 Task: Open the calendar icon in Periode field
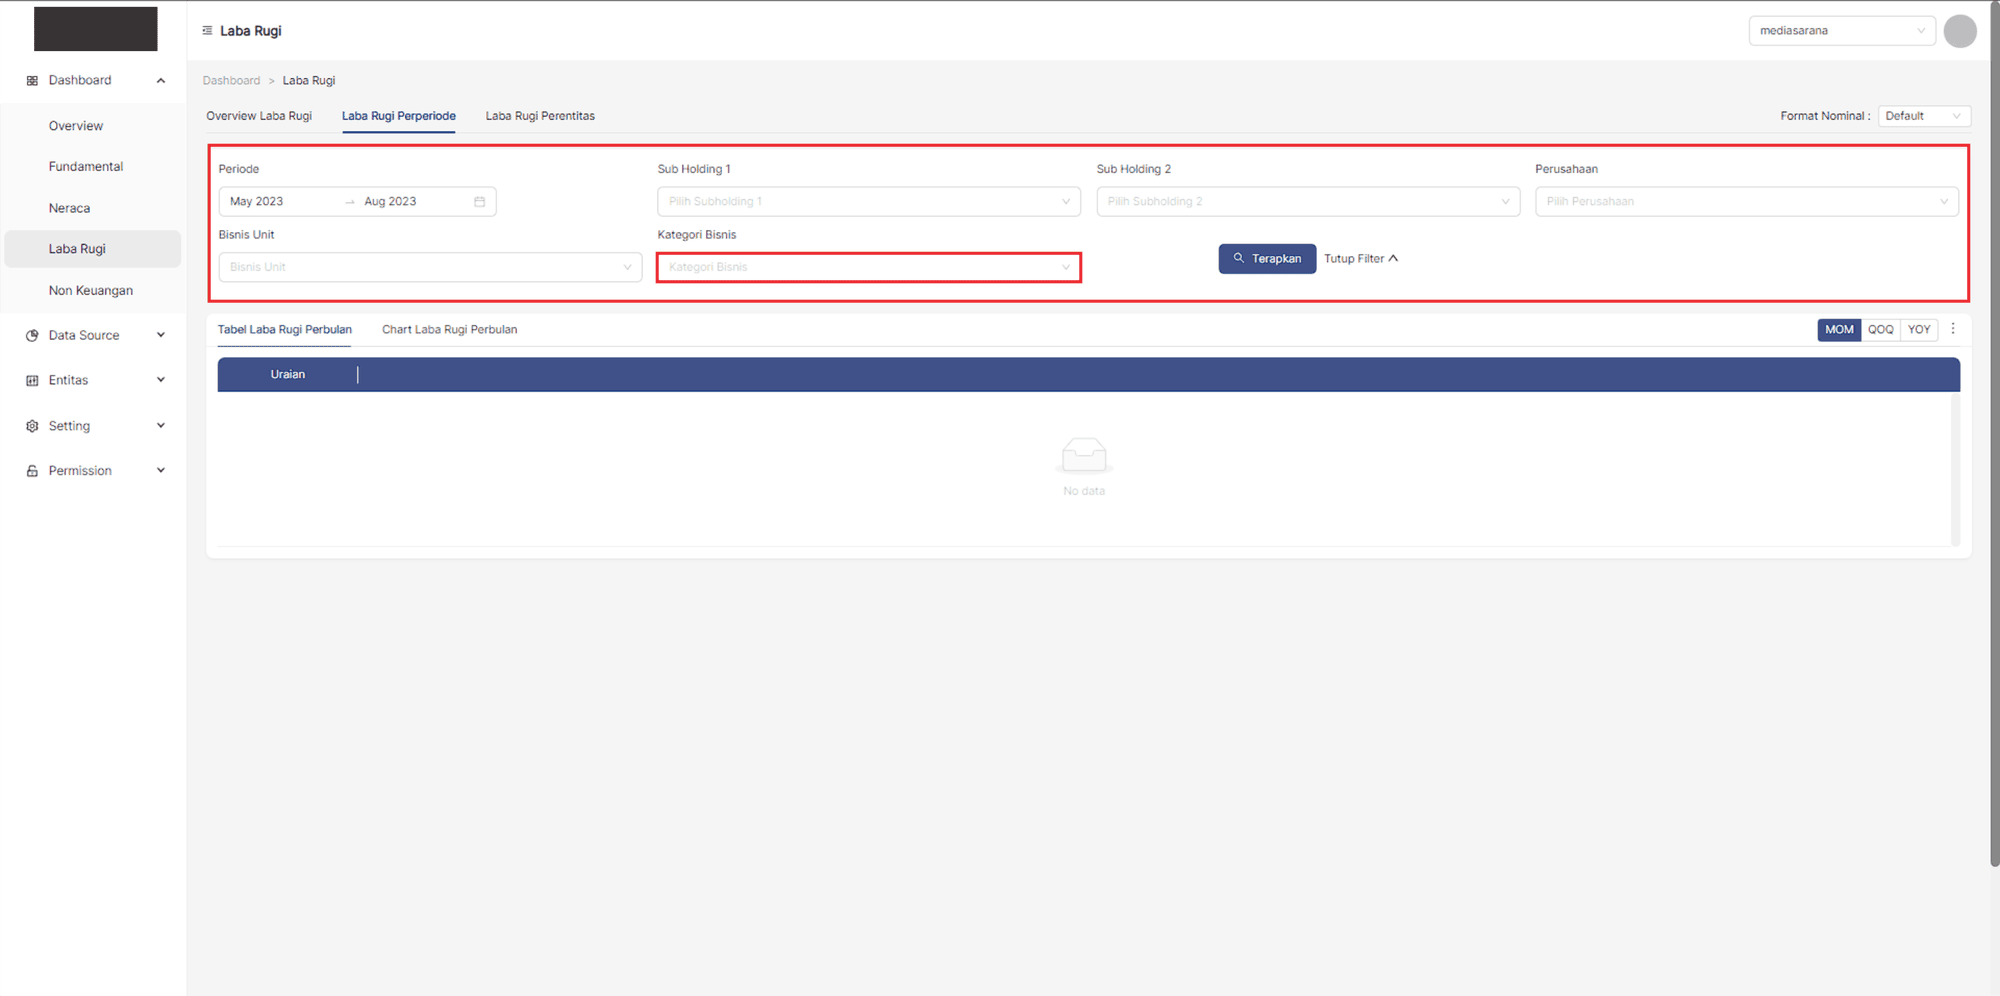(x=480, y=202)
